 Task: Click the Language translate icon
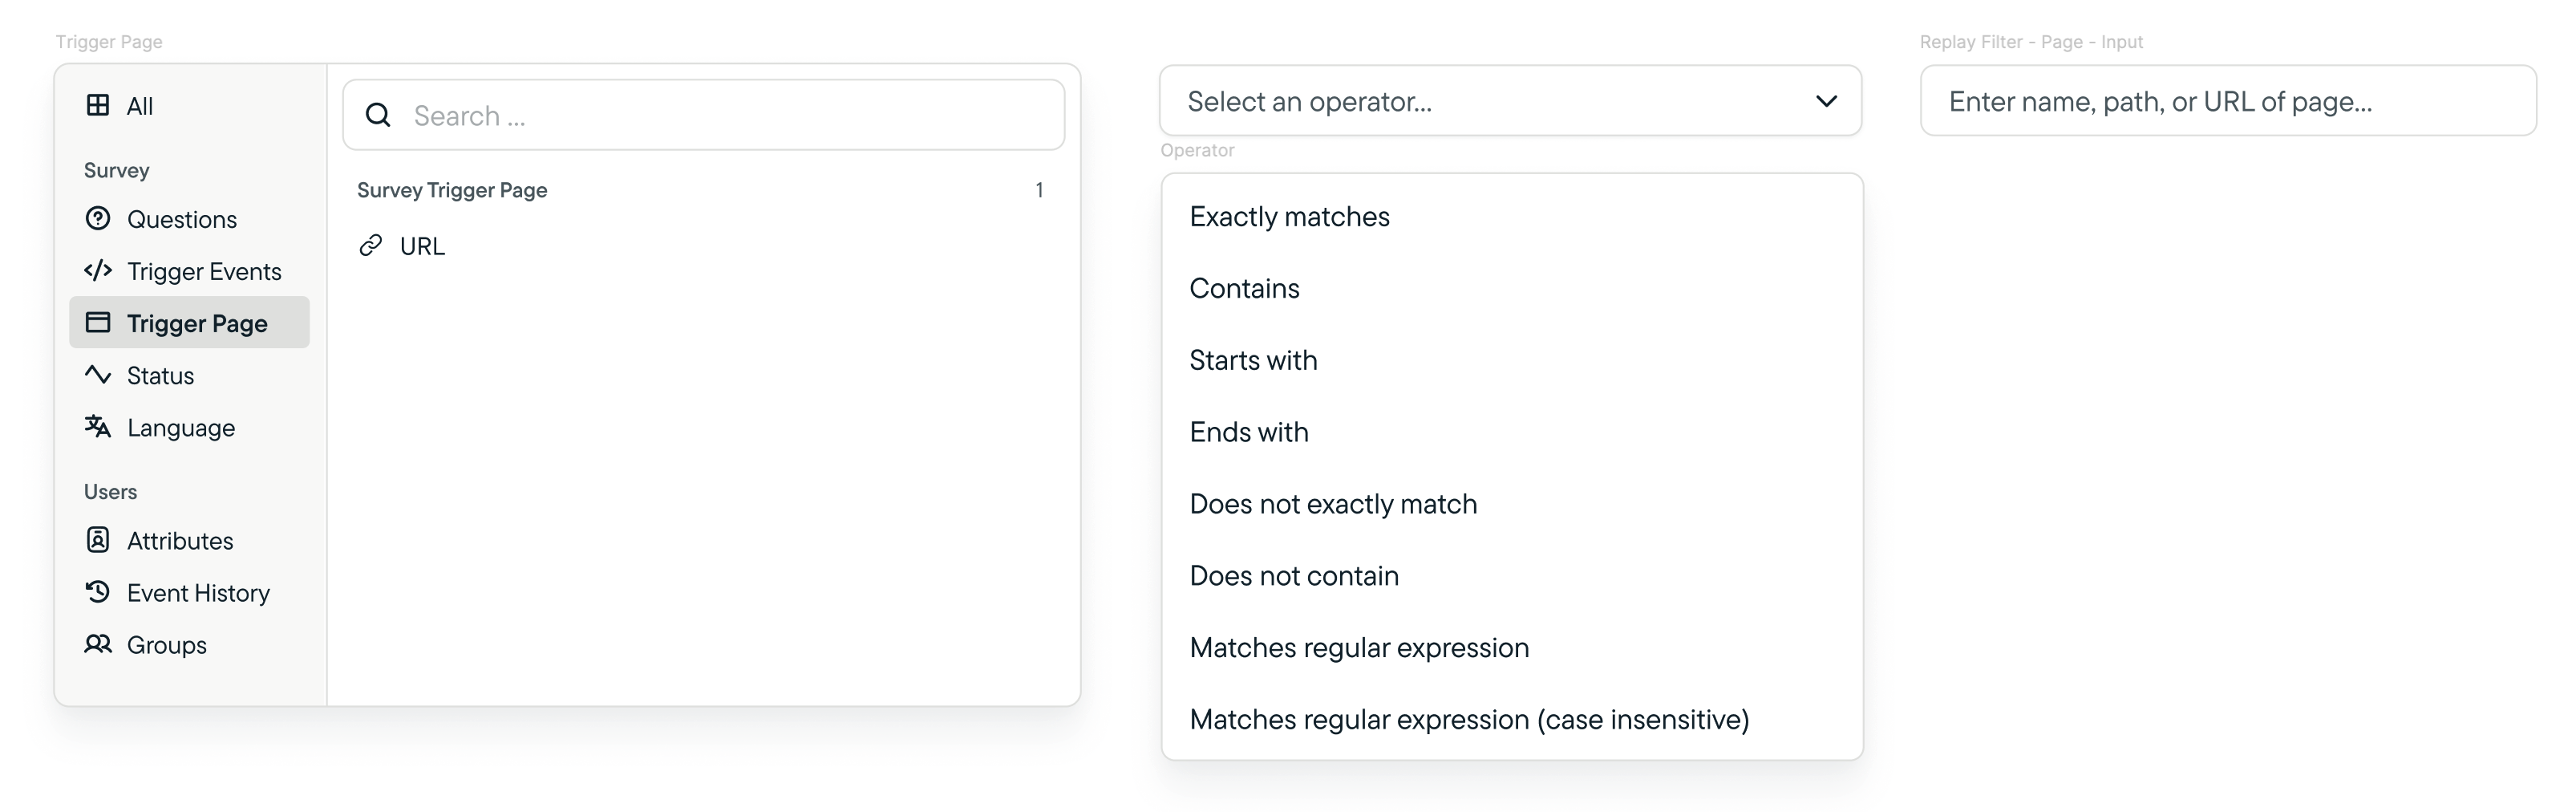point(98,426)
